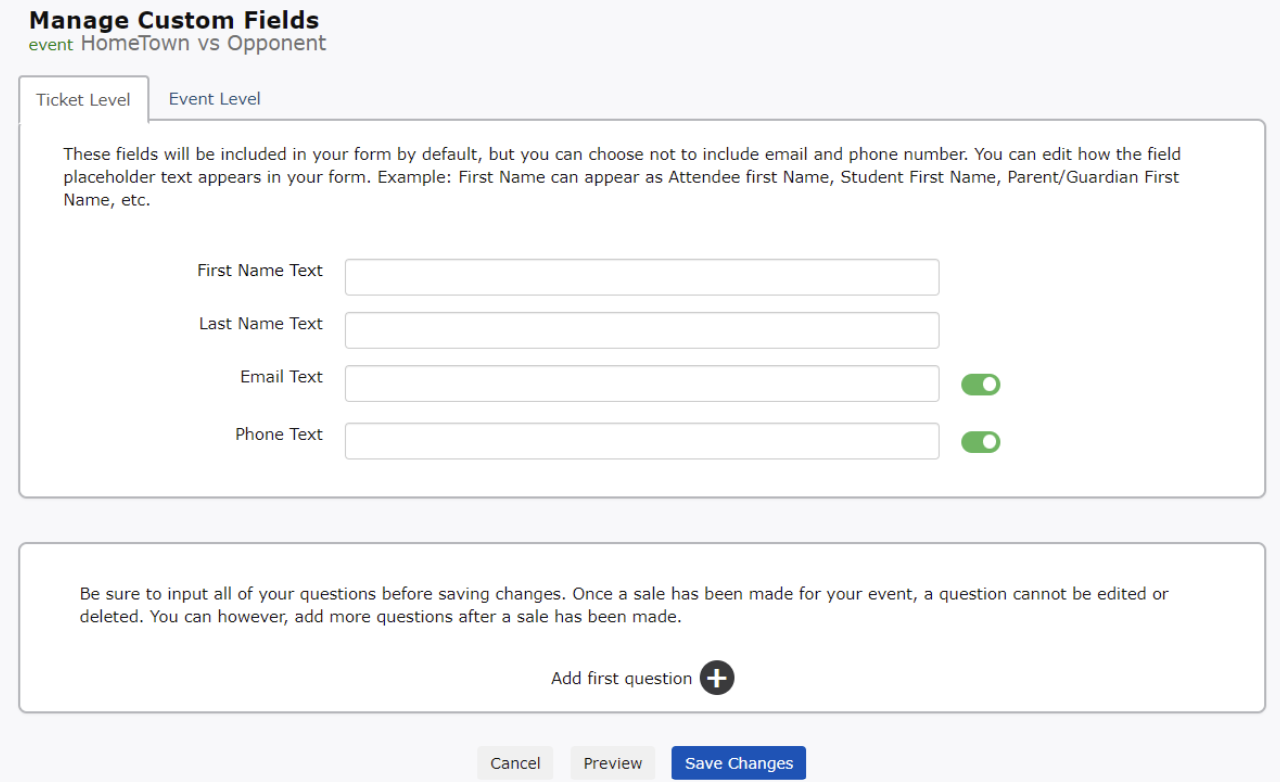Select the Ticket Level tab
Screen dimensions: 1280x782
pos(83,100)
